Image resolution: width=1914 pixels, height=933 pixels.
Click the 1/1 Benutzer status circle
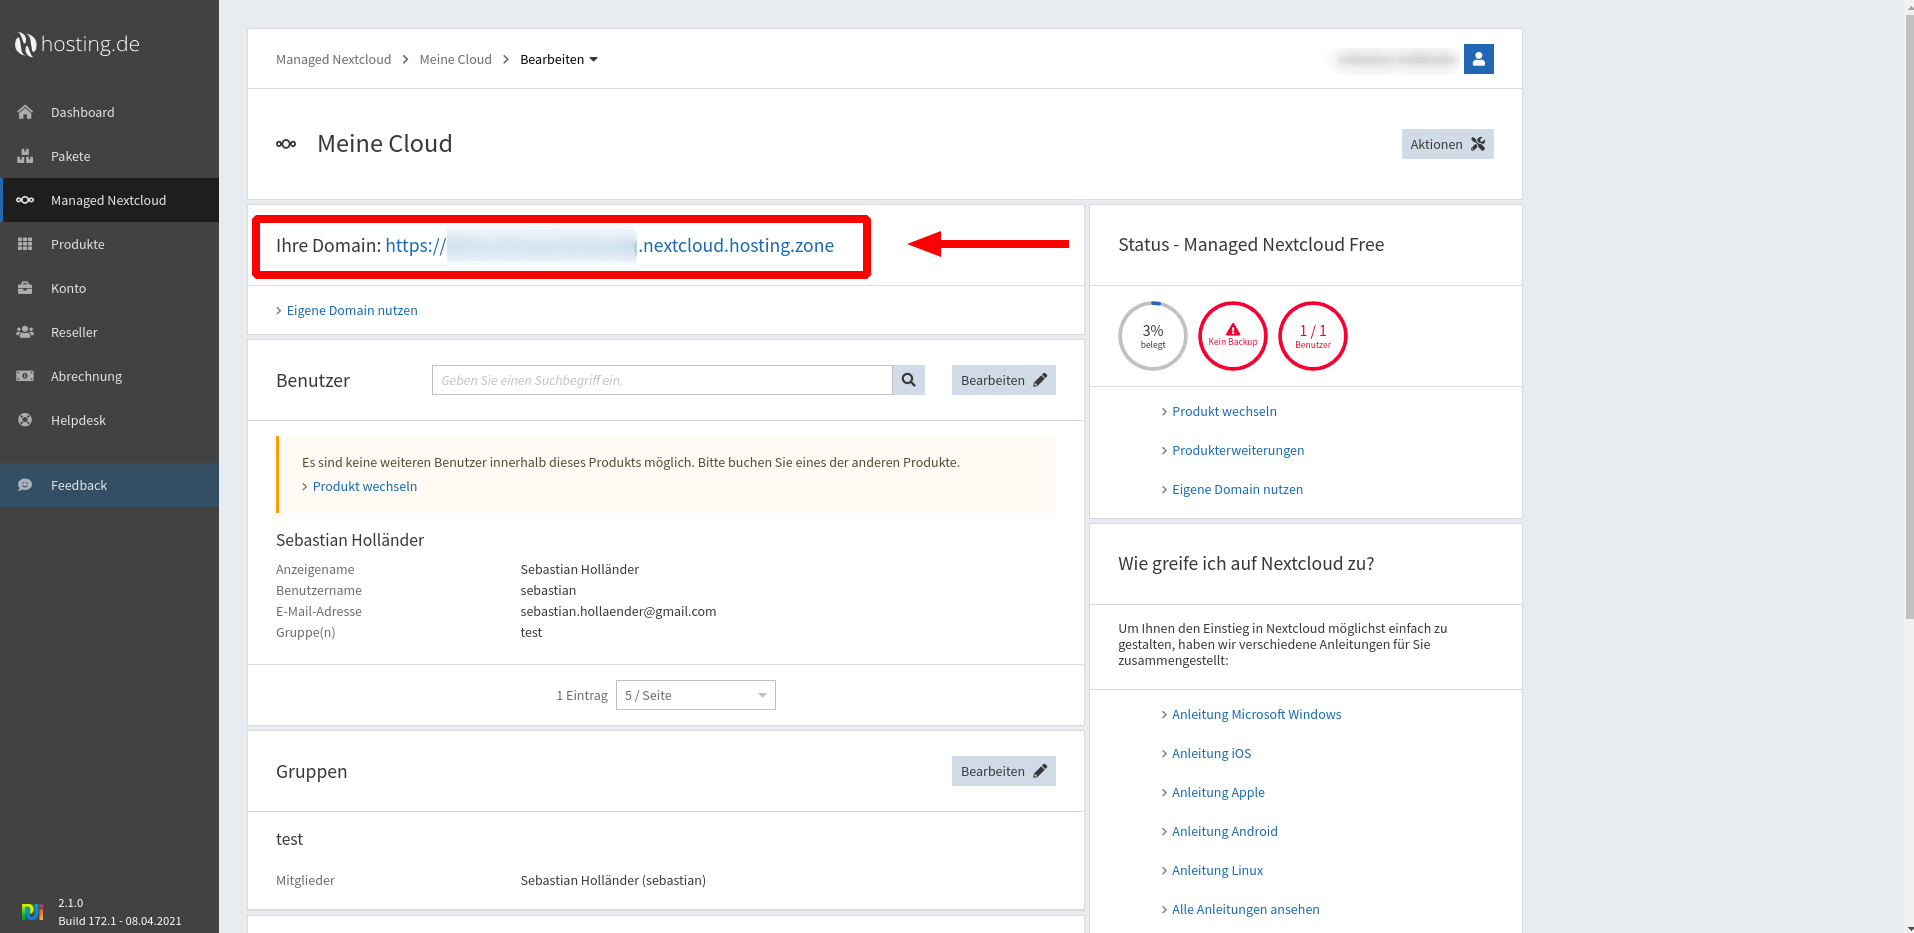[1312, 336]
